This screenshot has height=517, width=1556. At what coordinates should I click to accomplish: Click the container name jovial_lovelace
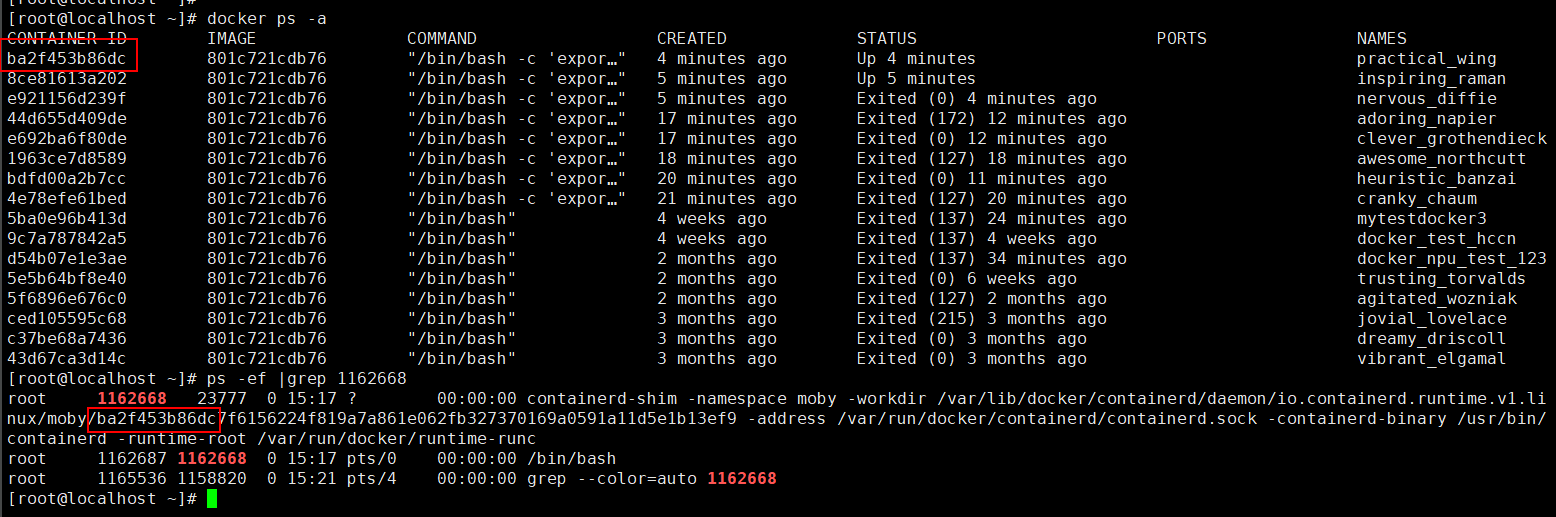tap(1432, 319)
